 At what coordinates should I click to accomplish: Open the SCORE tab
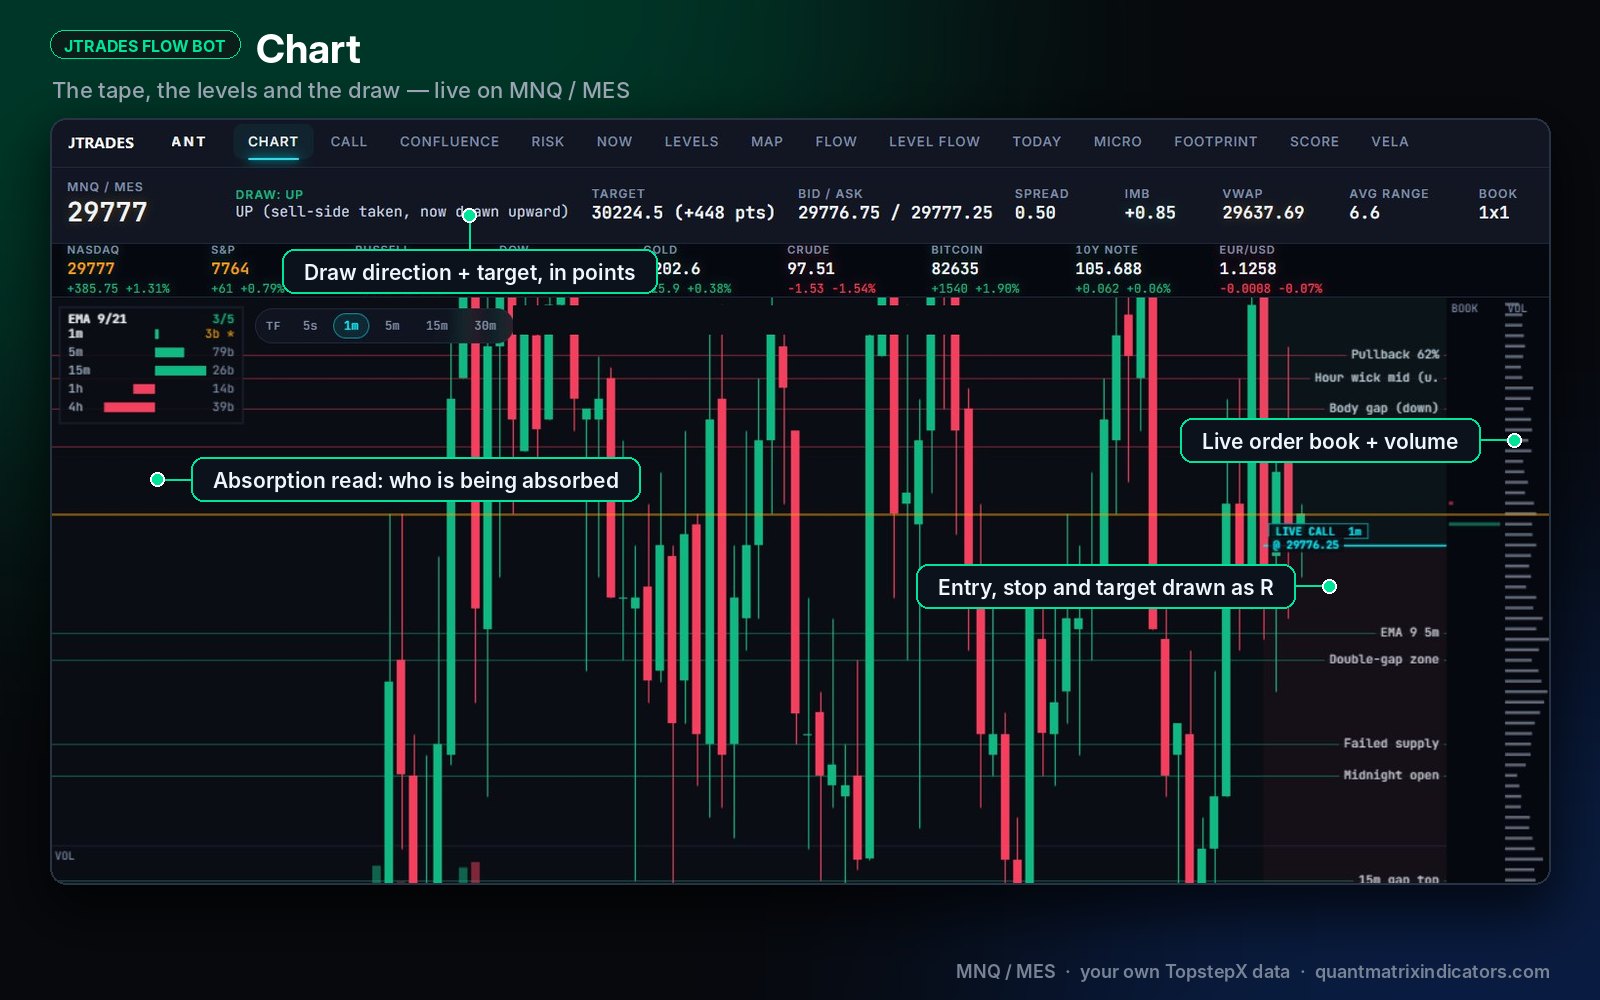(1314, 142)
